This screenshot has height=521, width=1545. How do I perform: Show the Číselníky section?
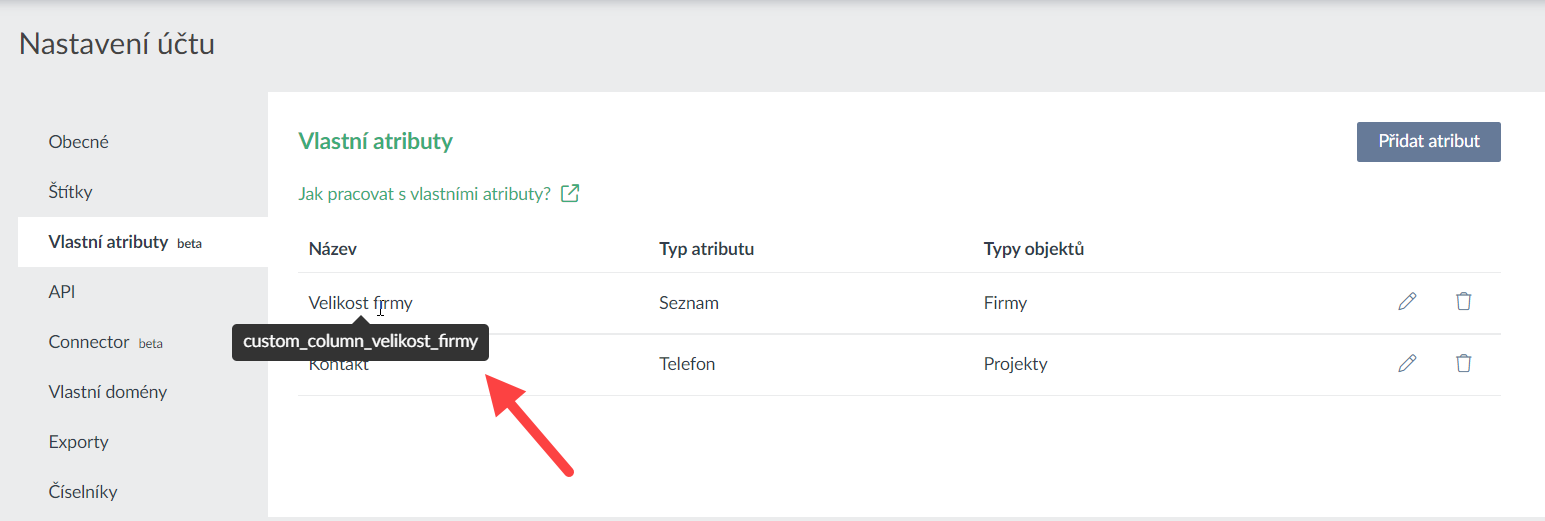pos(83,492)
